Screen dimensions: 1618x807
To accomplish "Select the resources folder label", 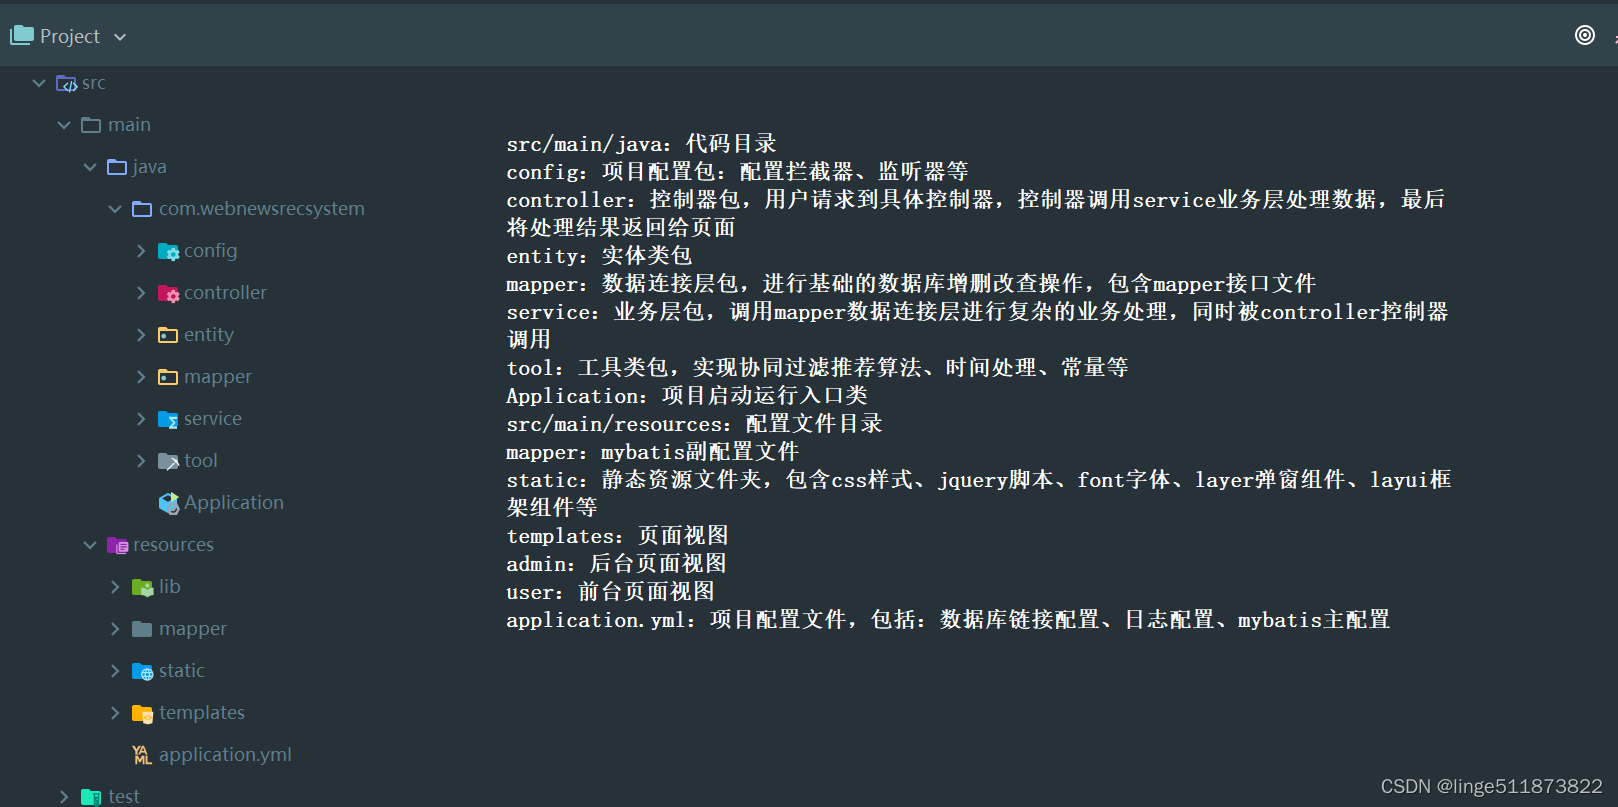I will click(x=173, y=545).
